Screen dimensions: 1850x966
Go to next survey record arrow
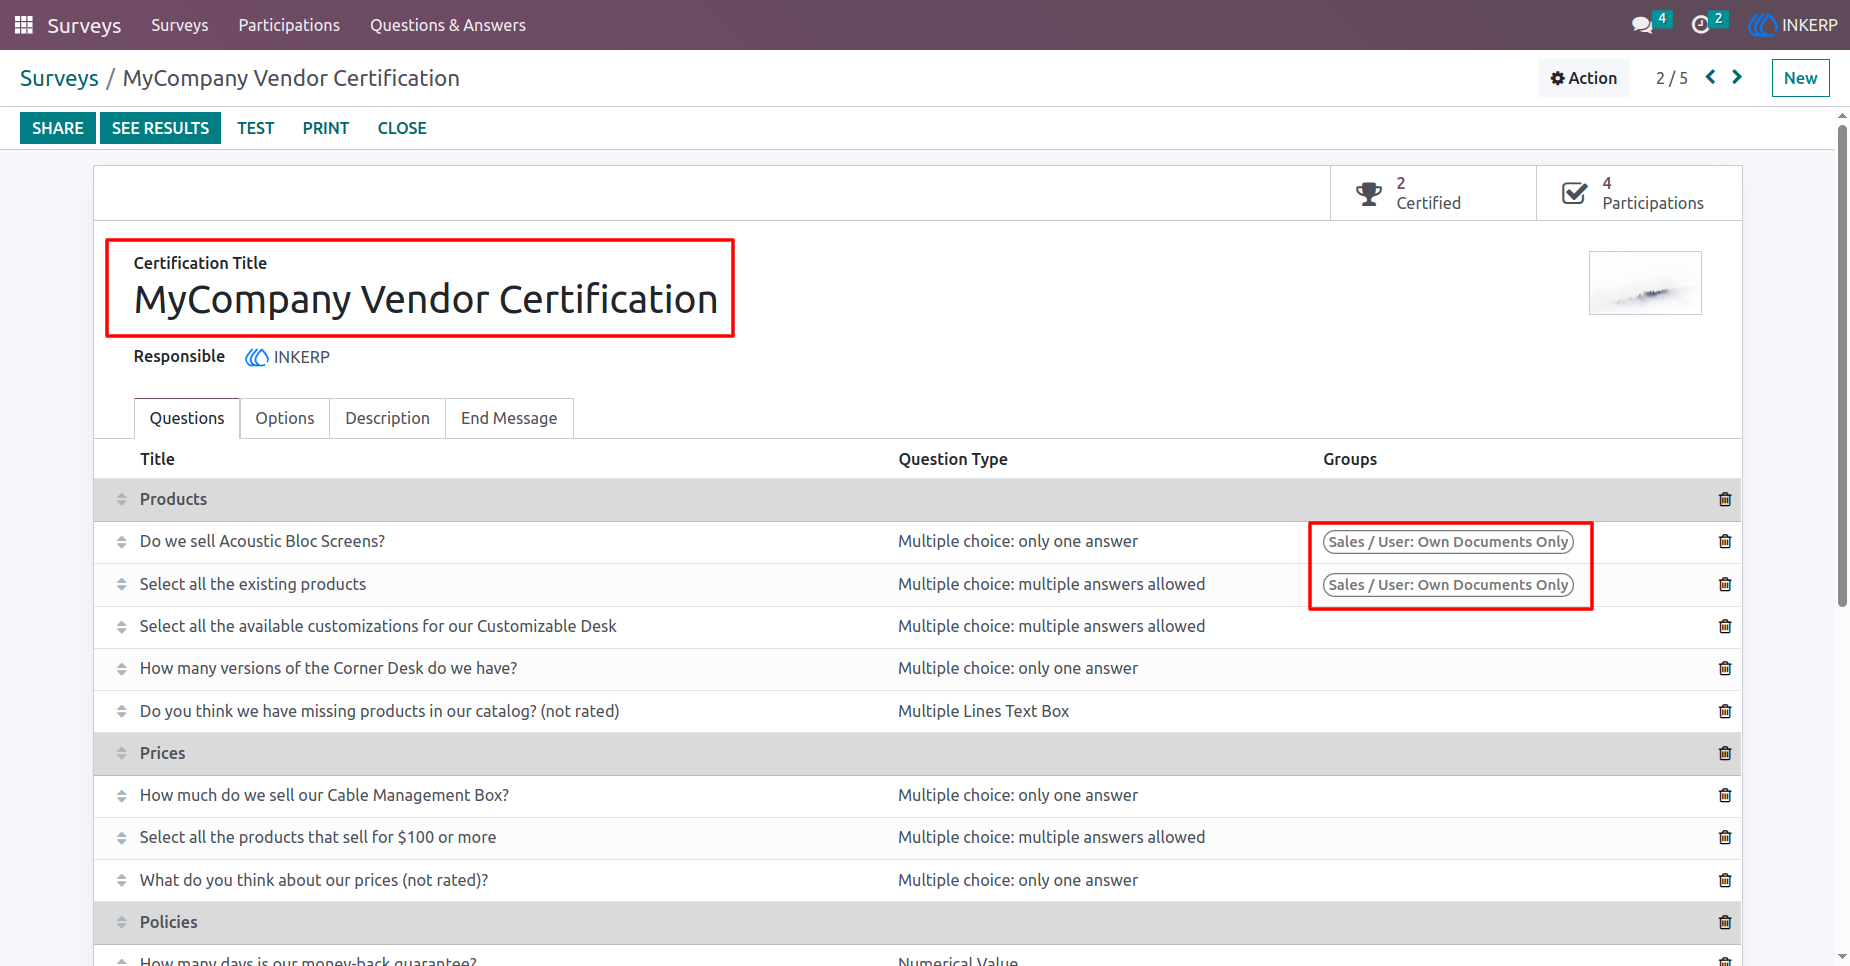pos(1737,77)
